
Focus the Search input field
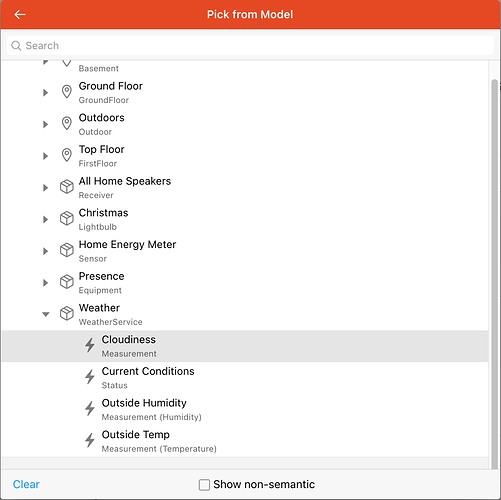tap(250, 46)
